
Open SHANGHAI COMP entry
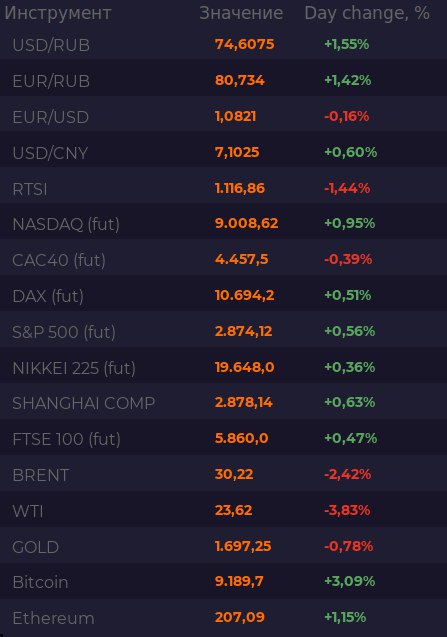[224, 403]
